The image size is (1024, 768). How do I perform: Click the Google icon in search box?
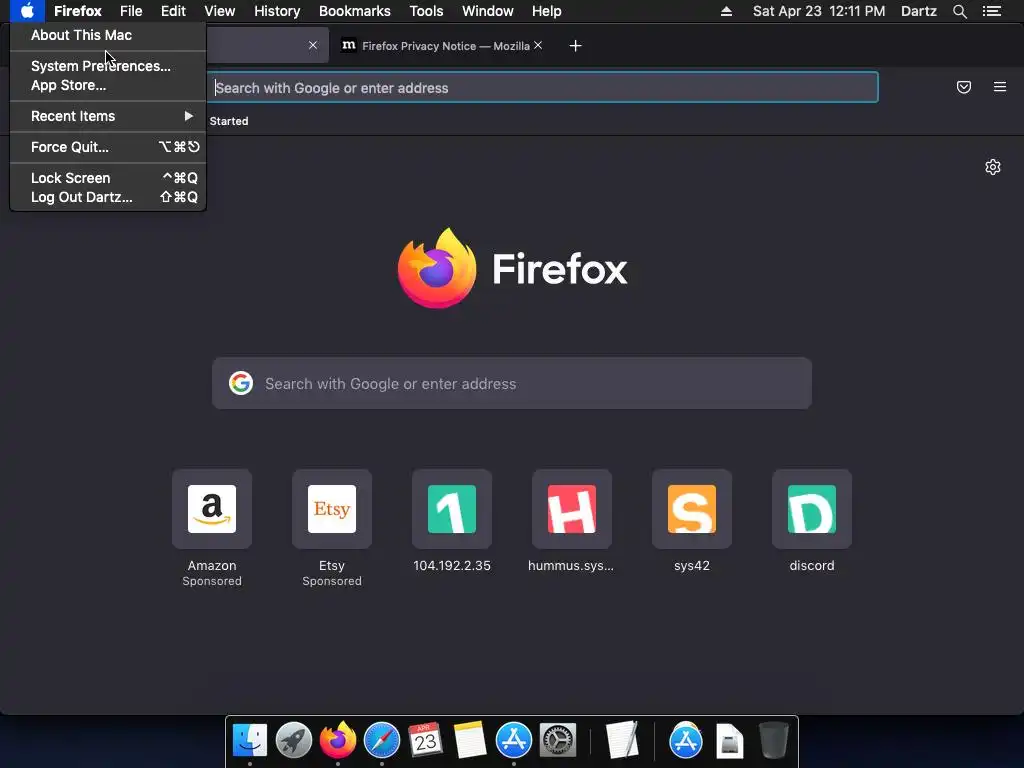click(x=241, y=383)
